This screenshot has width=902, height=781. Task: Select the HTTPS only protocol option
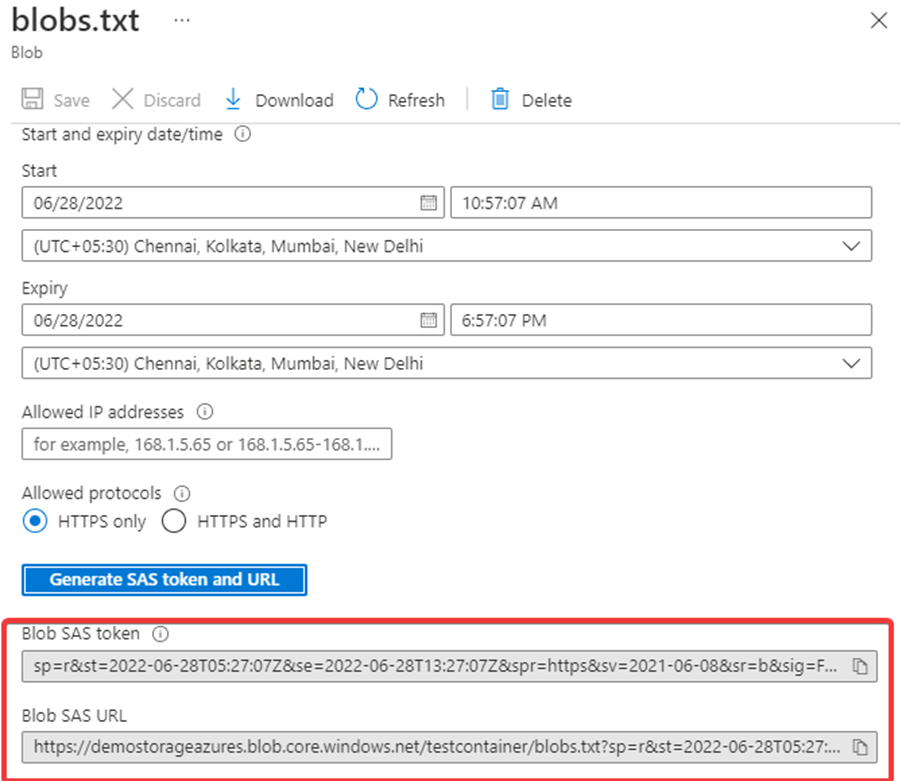34,521
